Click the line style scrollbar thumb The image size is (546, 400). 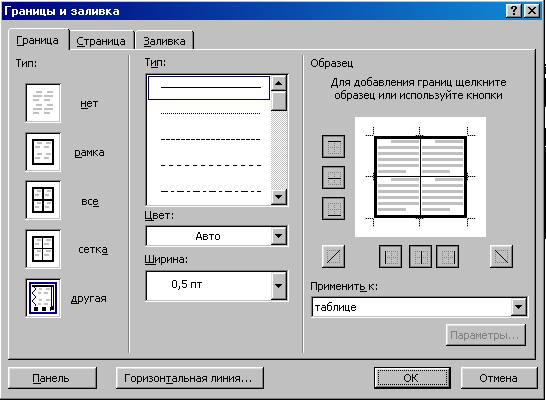pos(279,101)
